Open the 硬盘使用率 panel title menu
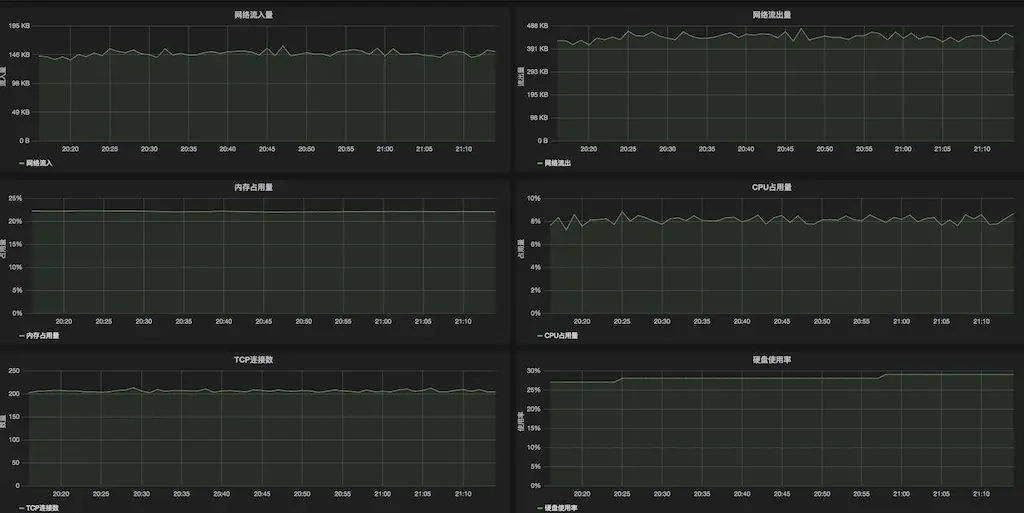The width and height of the screenshot is (1024, 513). coord(771,360)
